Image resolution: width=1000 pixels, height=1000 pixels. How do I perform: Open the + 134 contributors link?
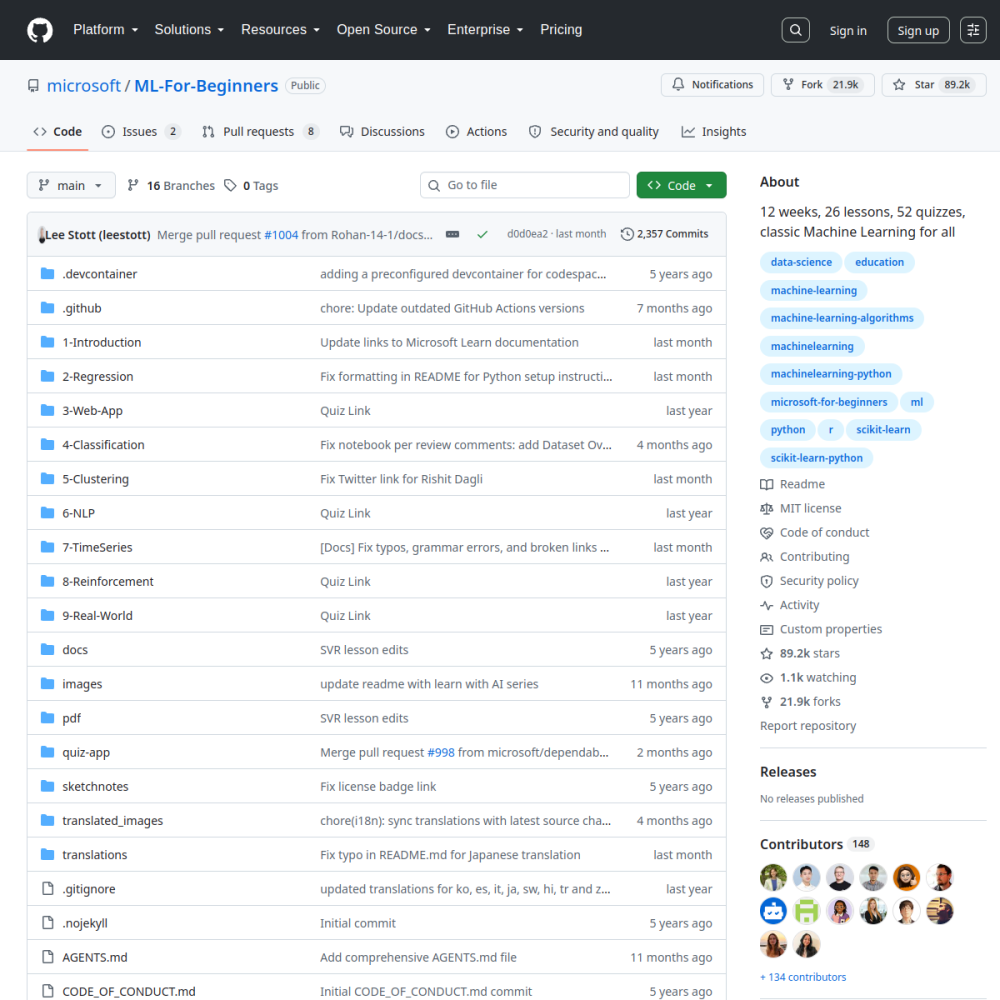[803, 977]
